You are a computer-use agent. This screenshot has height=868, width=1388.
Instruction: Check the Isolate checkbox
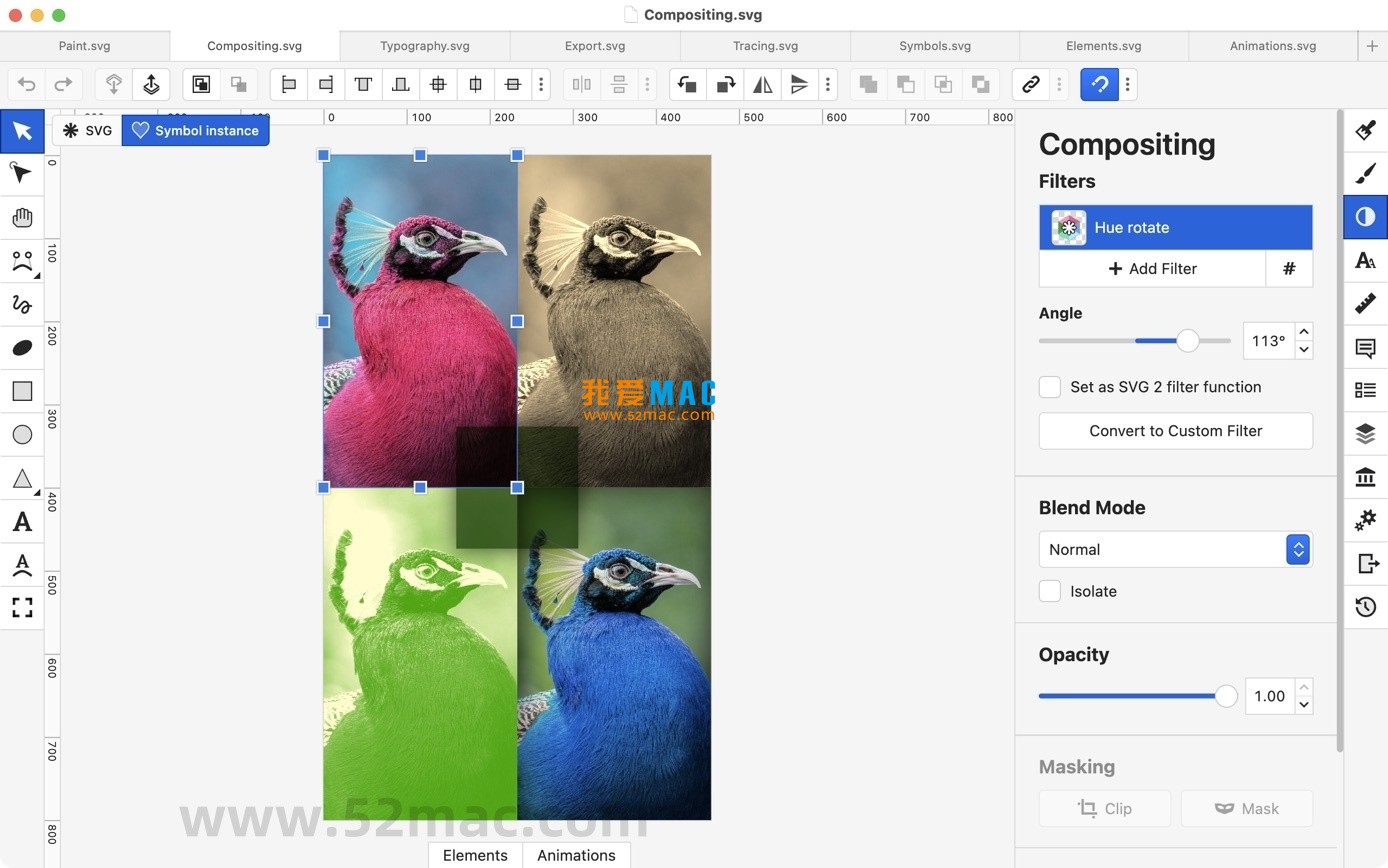tap(1049, 591)
